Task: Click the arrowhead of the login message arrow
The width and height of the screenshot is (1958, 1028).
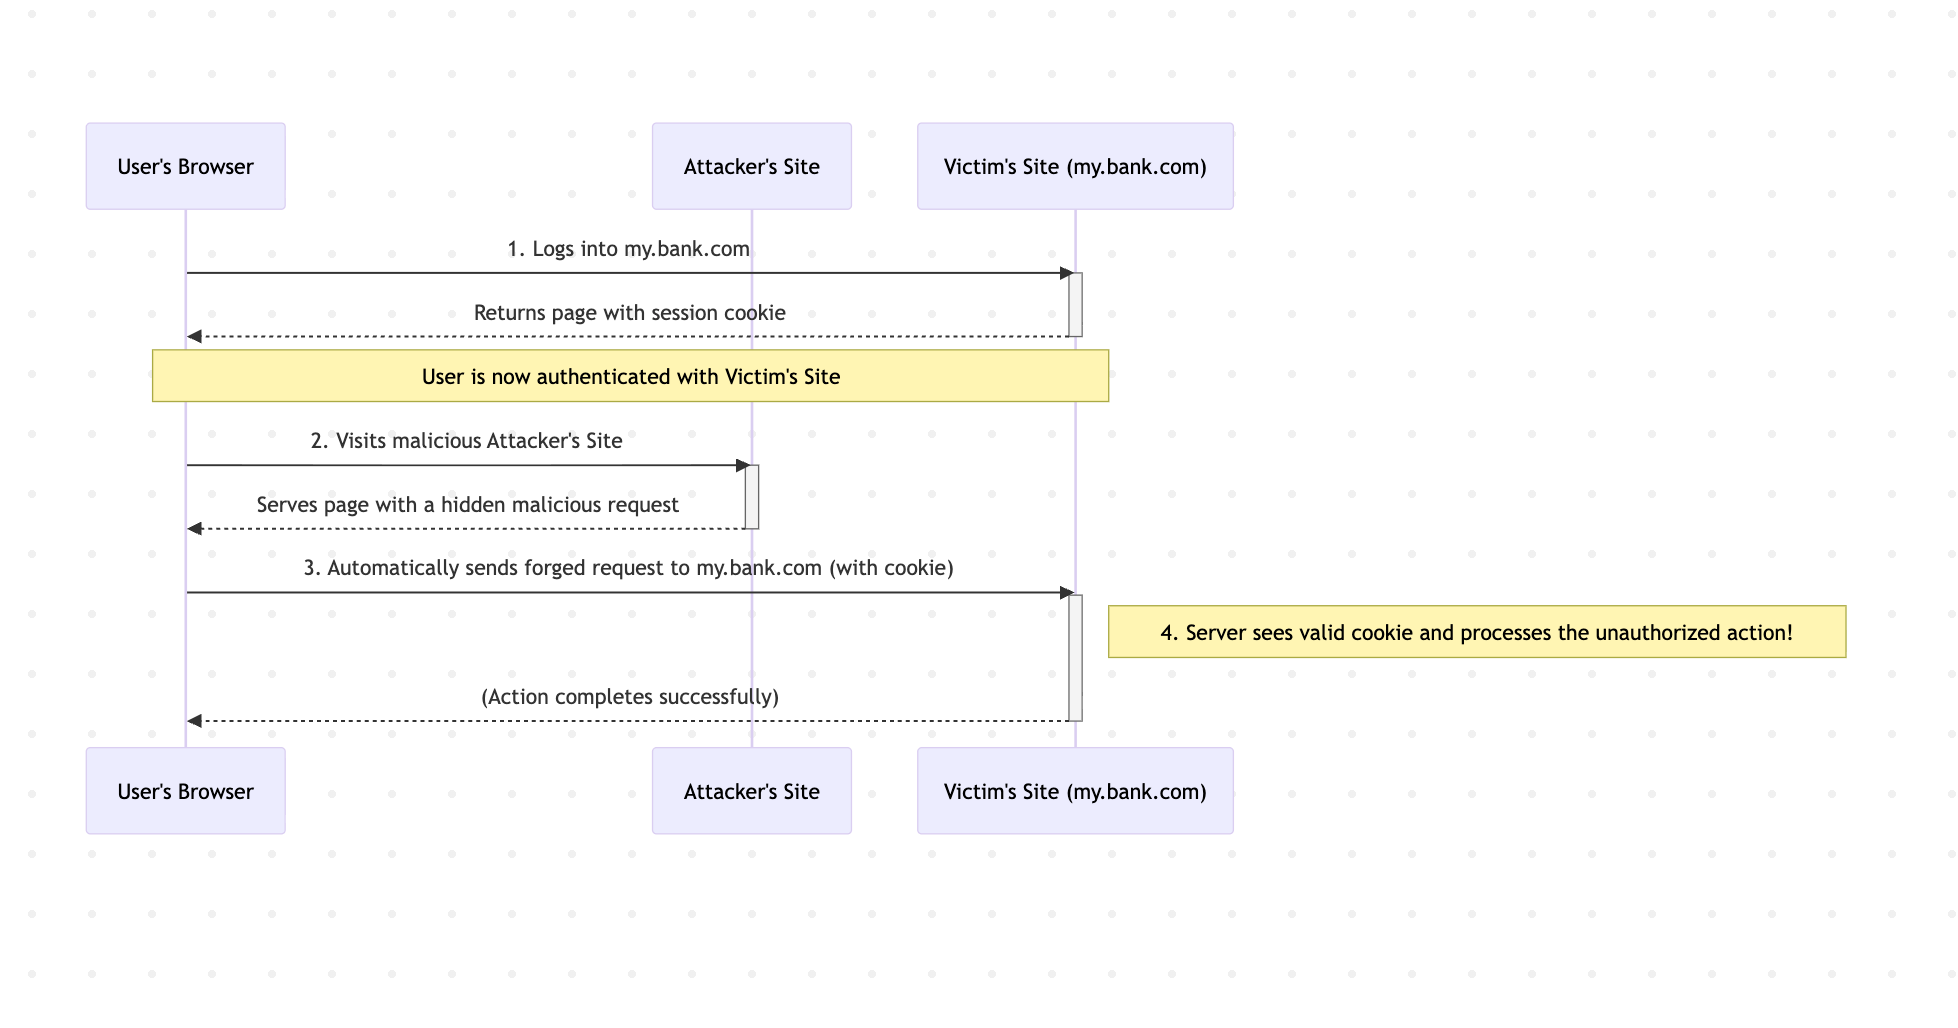Action: 1066,273
